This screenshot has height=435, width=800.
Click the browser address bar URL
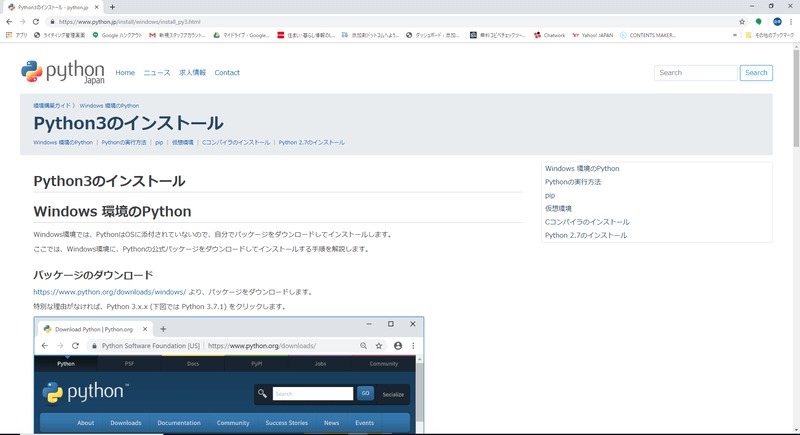(130, 22)
